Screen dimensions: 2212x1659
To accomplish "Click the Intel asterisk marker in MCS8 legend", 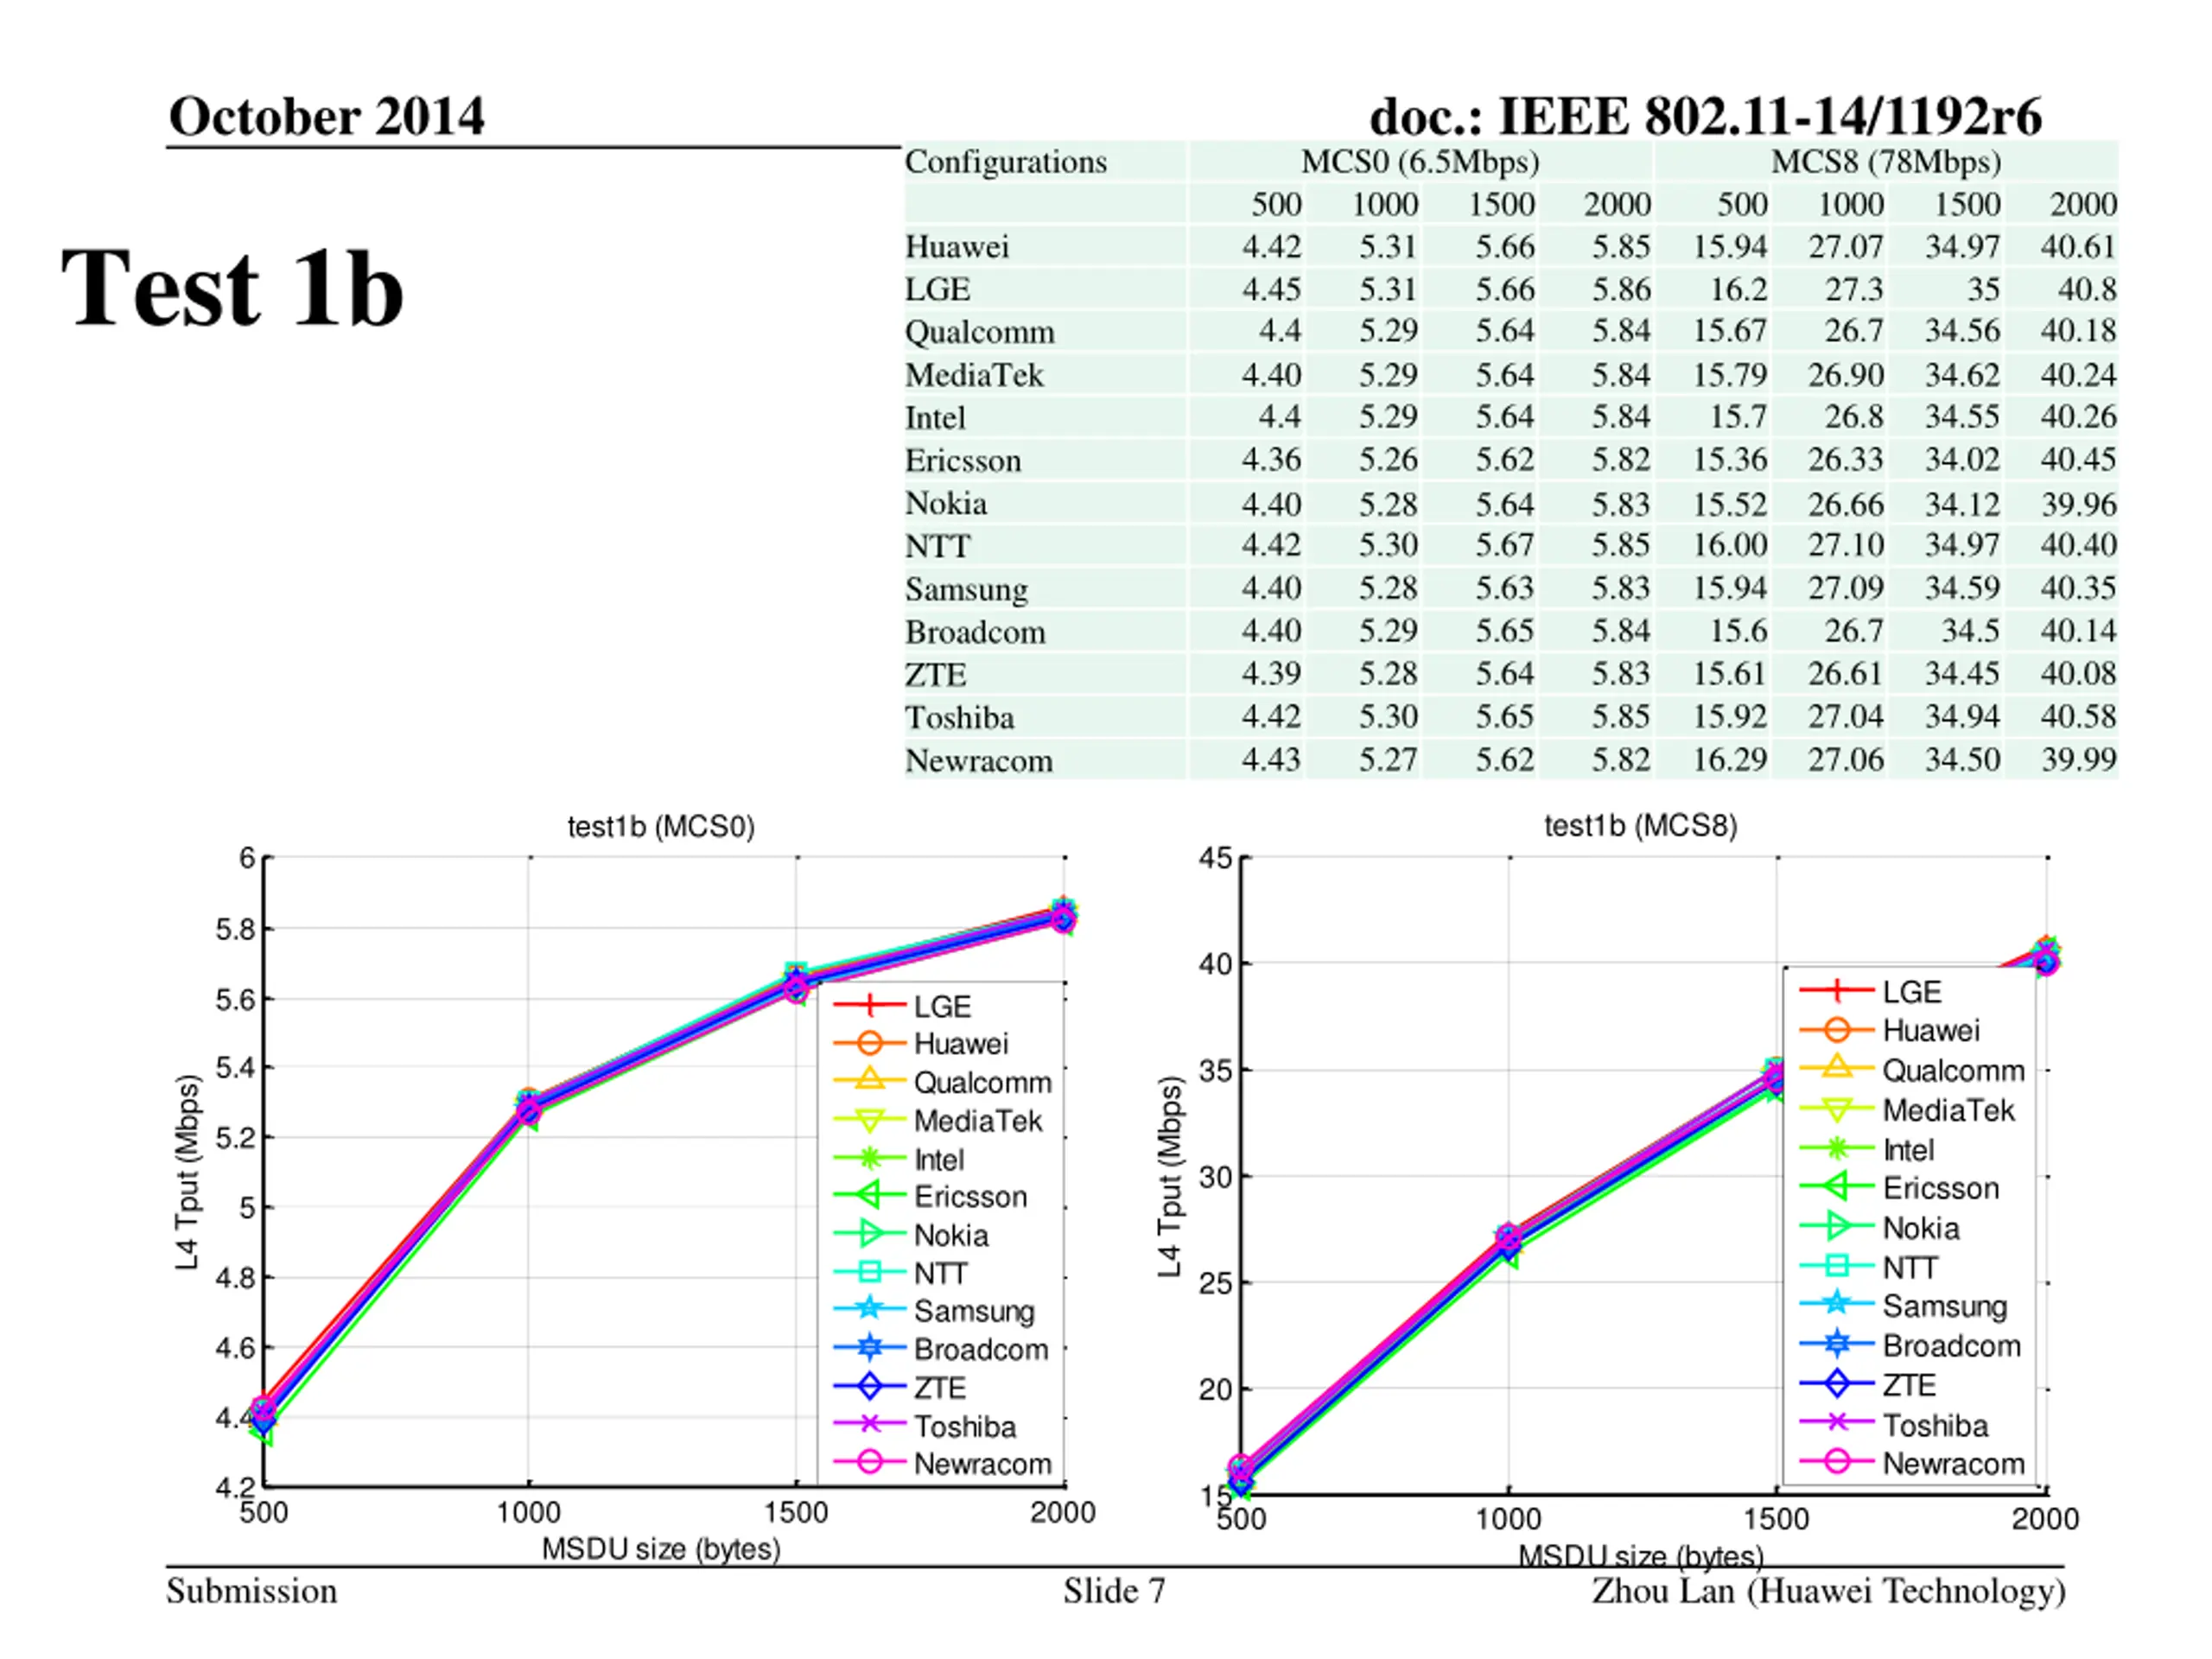I will coord(1836,1148).
